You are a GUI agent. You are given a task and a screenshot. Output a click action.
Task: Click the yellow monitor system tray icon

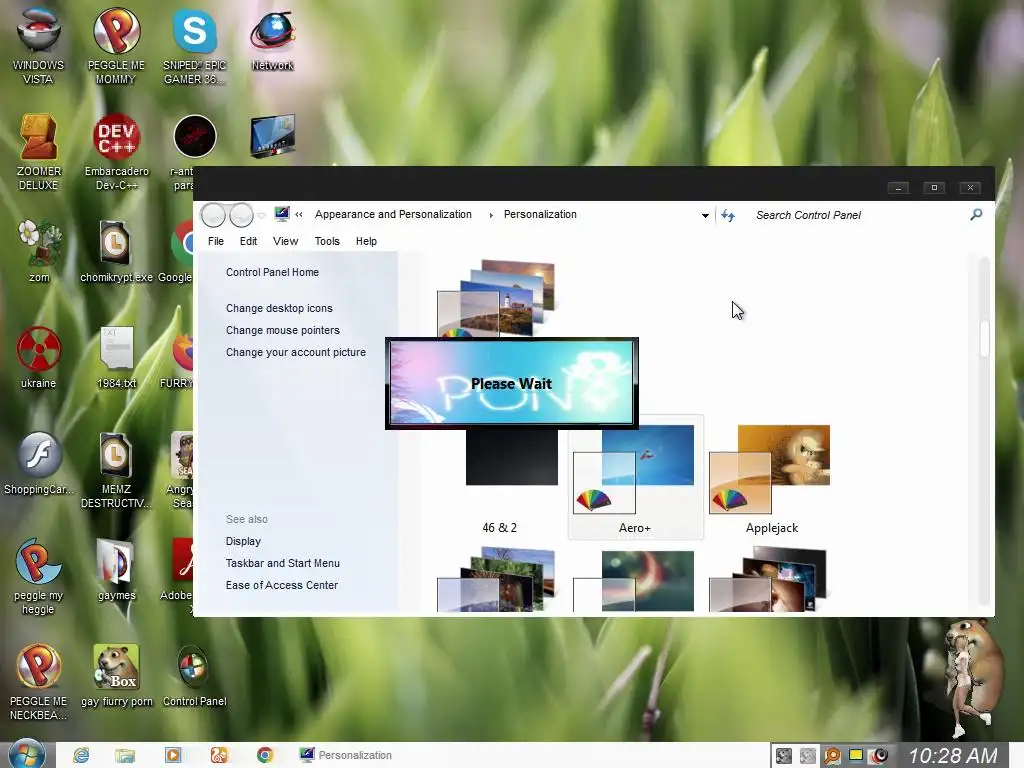click(856, 756)
